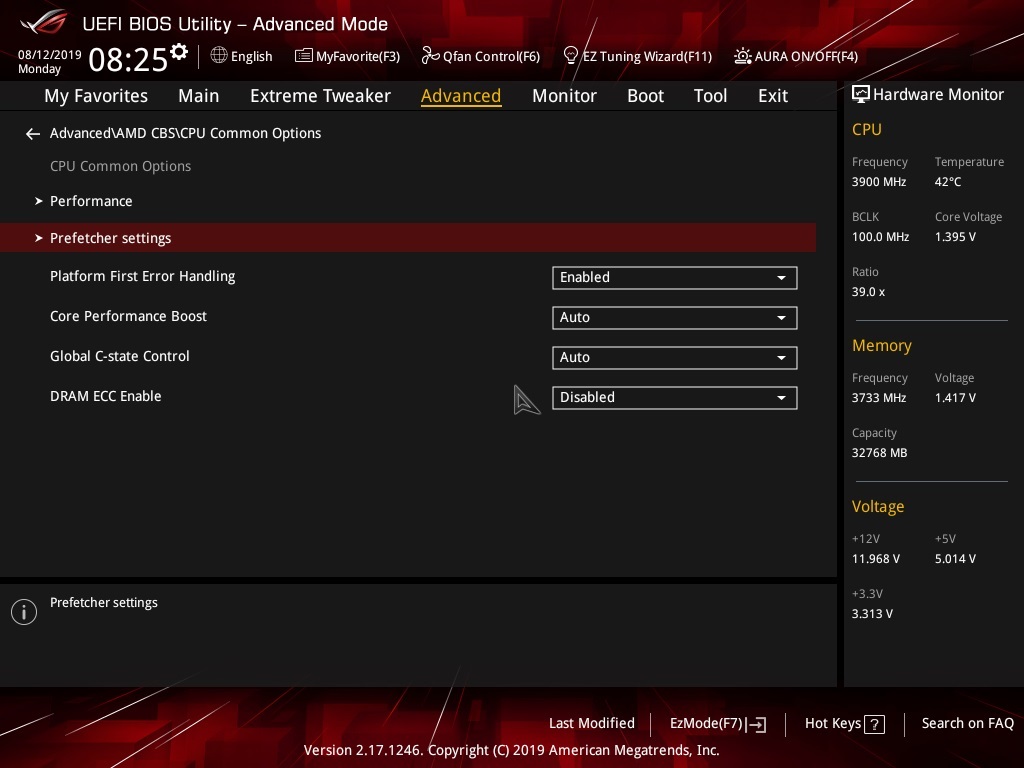Go back using the left arrow icon

pos(33,134)
